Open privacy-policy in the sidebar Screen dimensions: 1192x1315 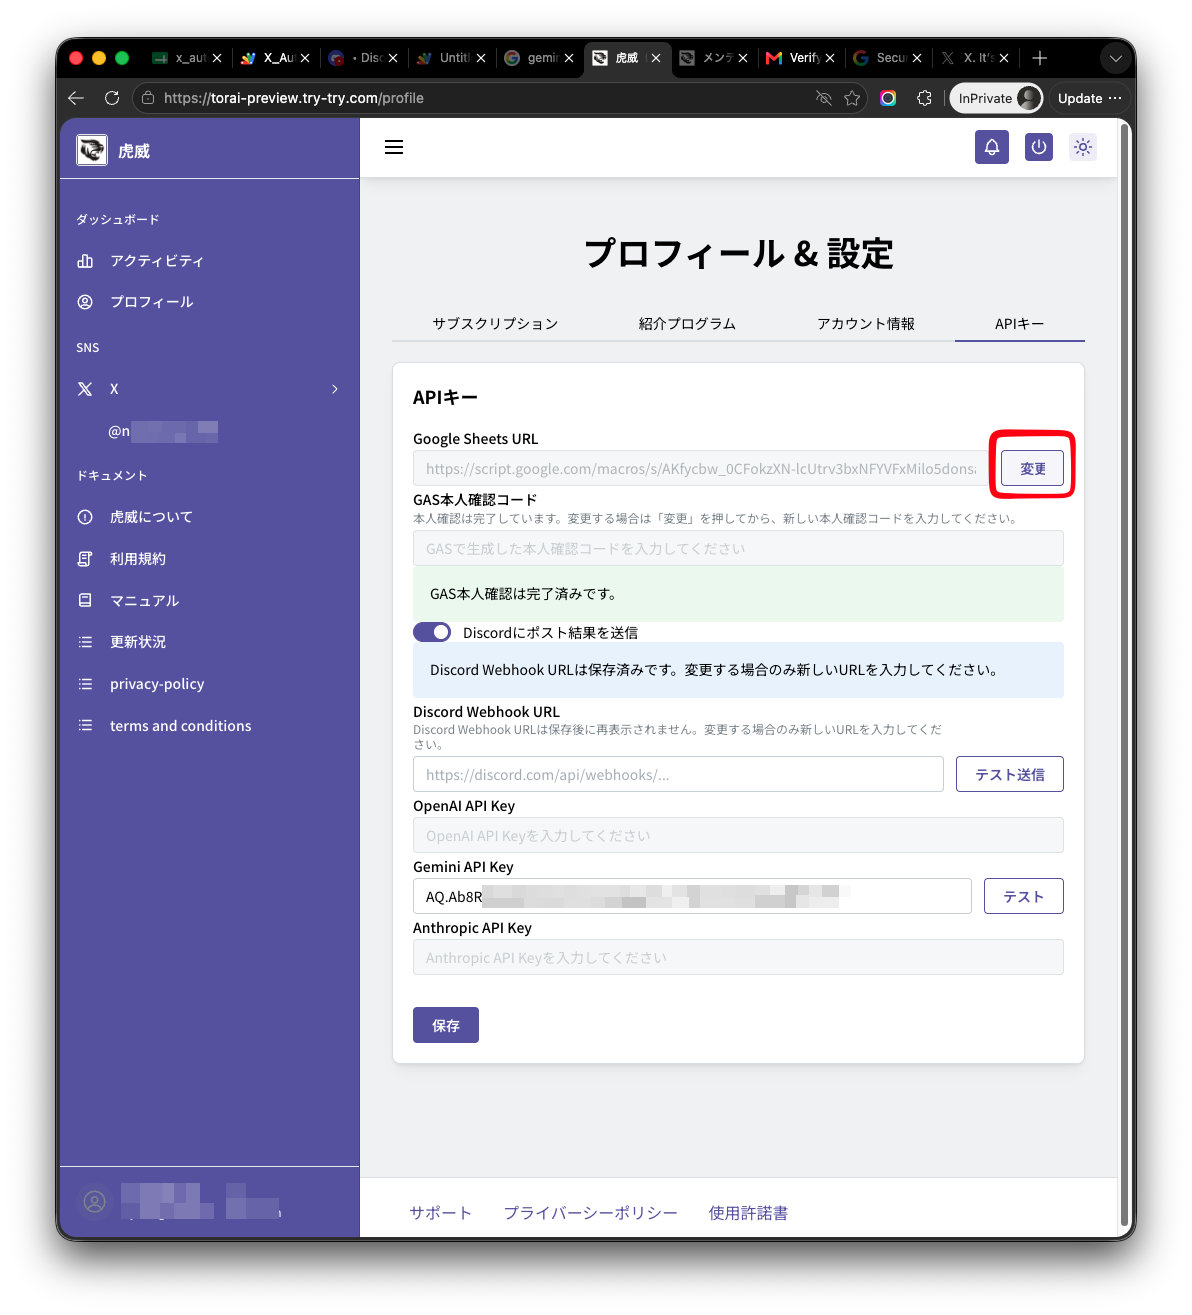coord(157,684)
